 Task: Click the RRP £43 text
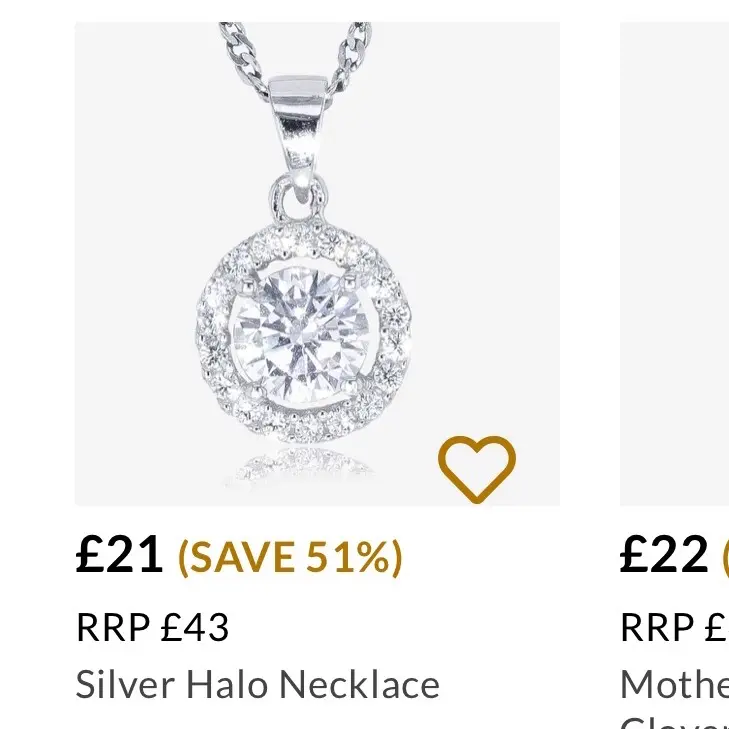point(152,627)
